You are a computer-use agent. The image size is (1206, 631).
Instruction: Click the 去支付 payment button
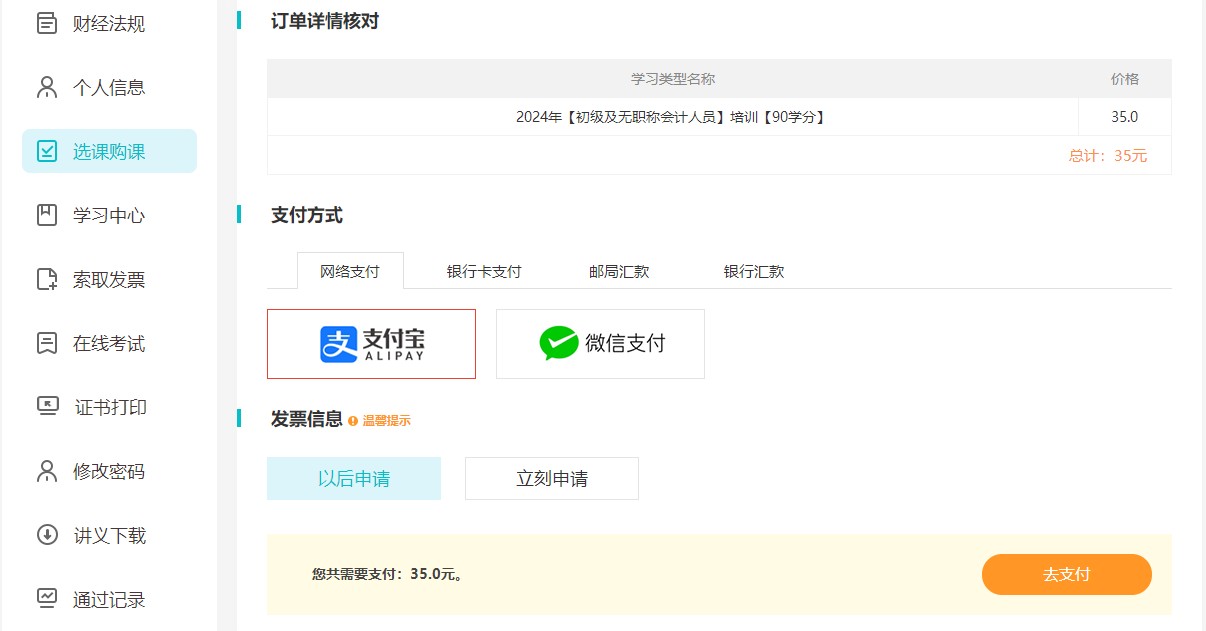(x=1066, y=574)
